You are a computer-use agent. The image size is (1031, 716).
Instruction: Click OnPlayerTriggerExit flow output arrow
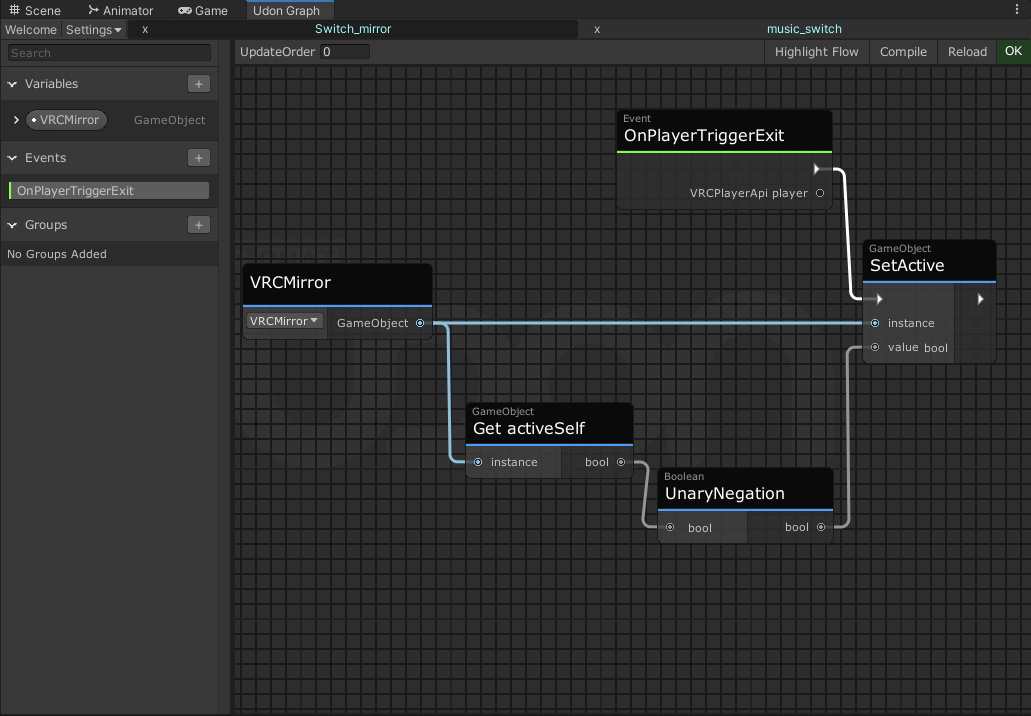[x=818, y=169]
